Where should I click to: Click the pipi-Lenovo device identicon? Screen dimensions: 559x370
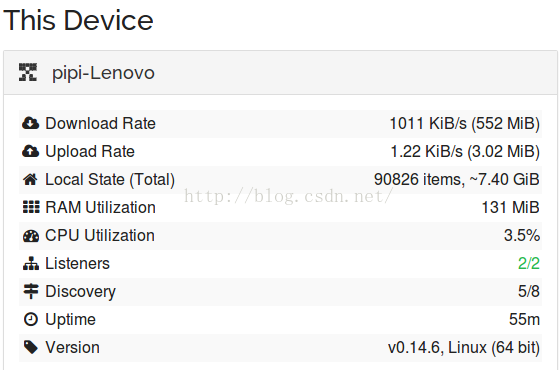(28, 72)
